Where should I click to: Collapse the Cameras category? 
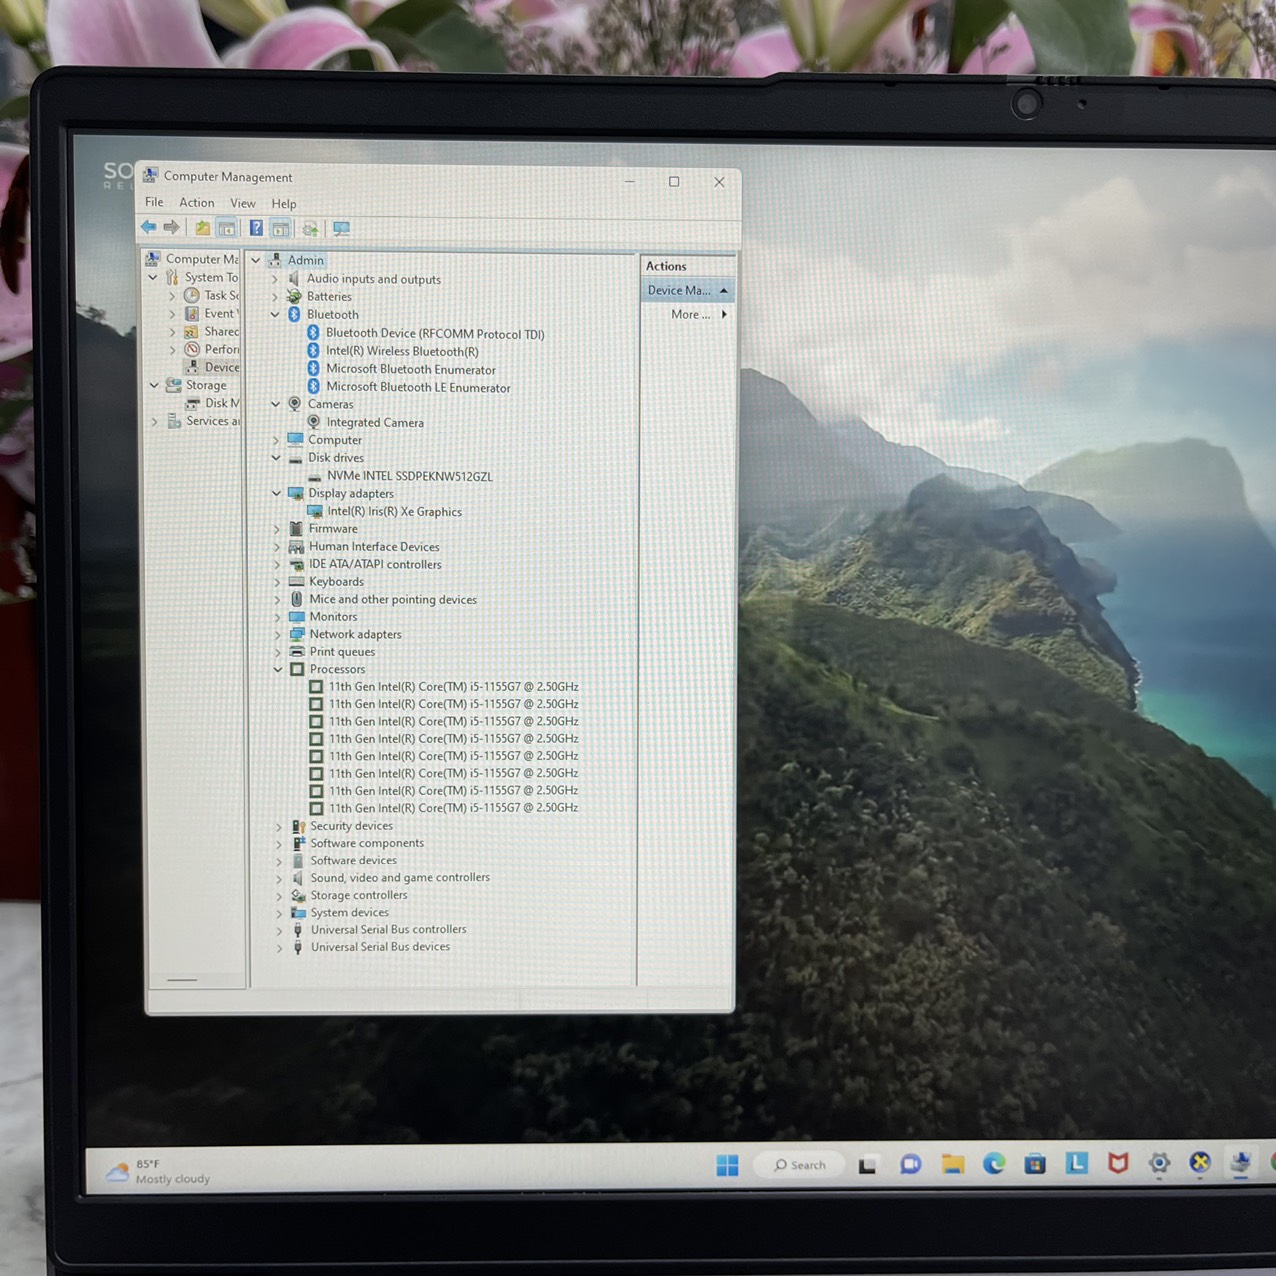click(x=276, y=404)
